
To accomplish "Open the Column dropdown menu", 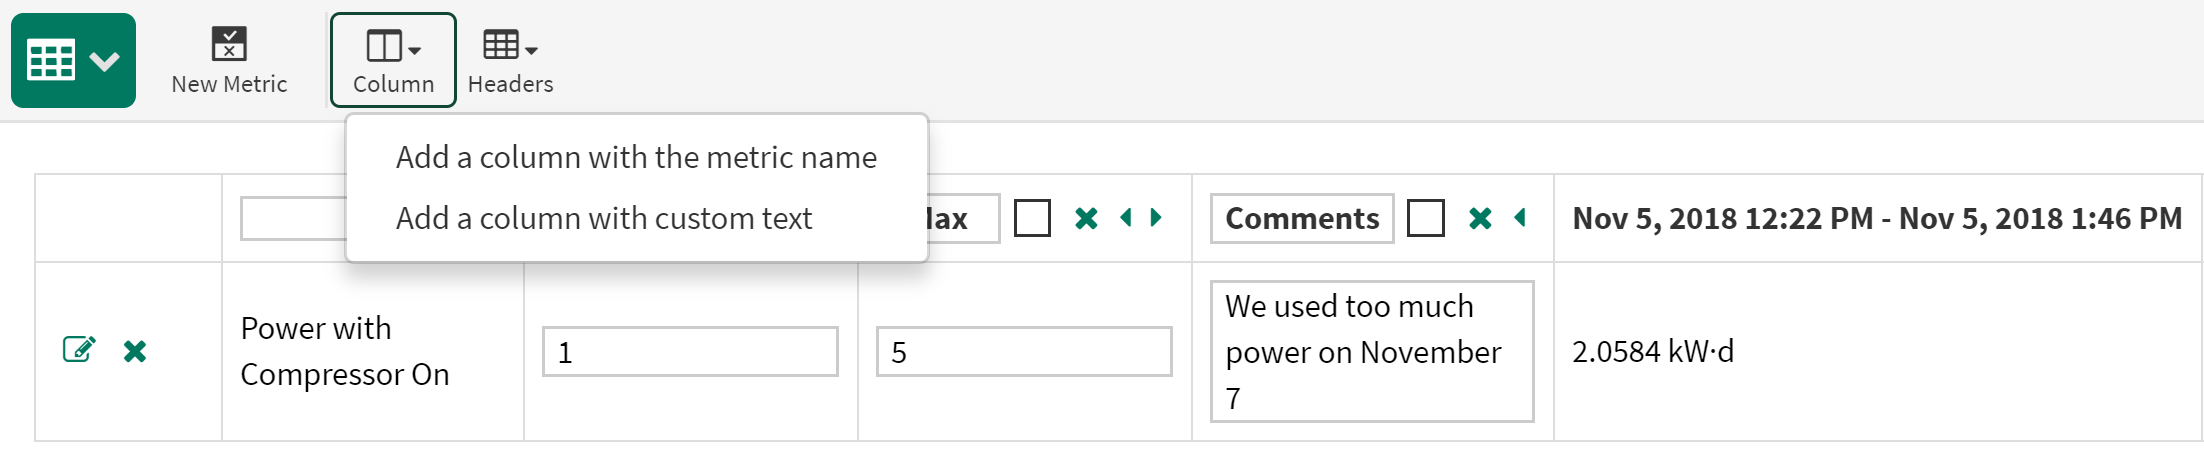I will tap(393, 60).
